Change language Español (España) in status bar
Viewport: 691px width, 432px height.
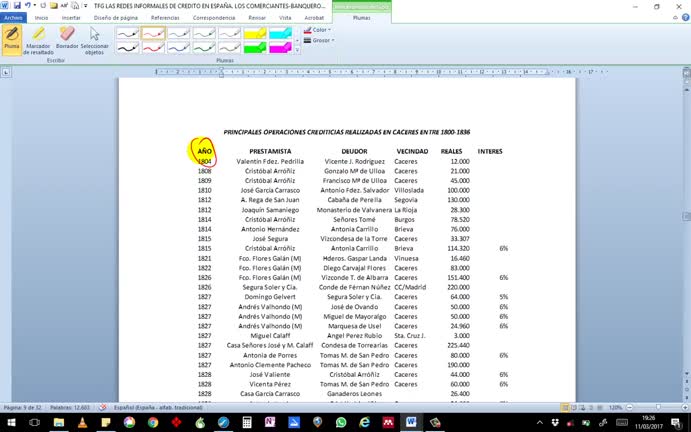[x=158, y=408]
